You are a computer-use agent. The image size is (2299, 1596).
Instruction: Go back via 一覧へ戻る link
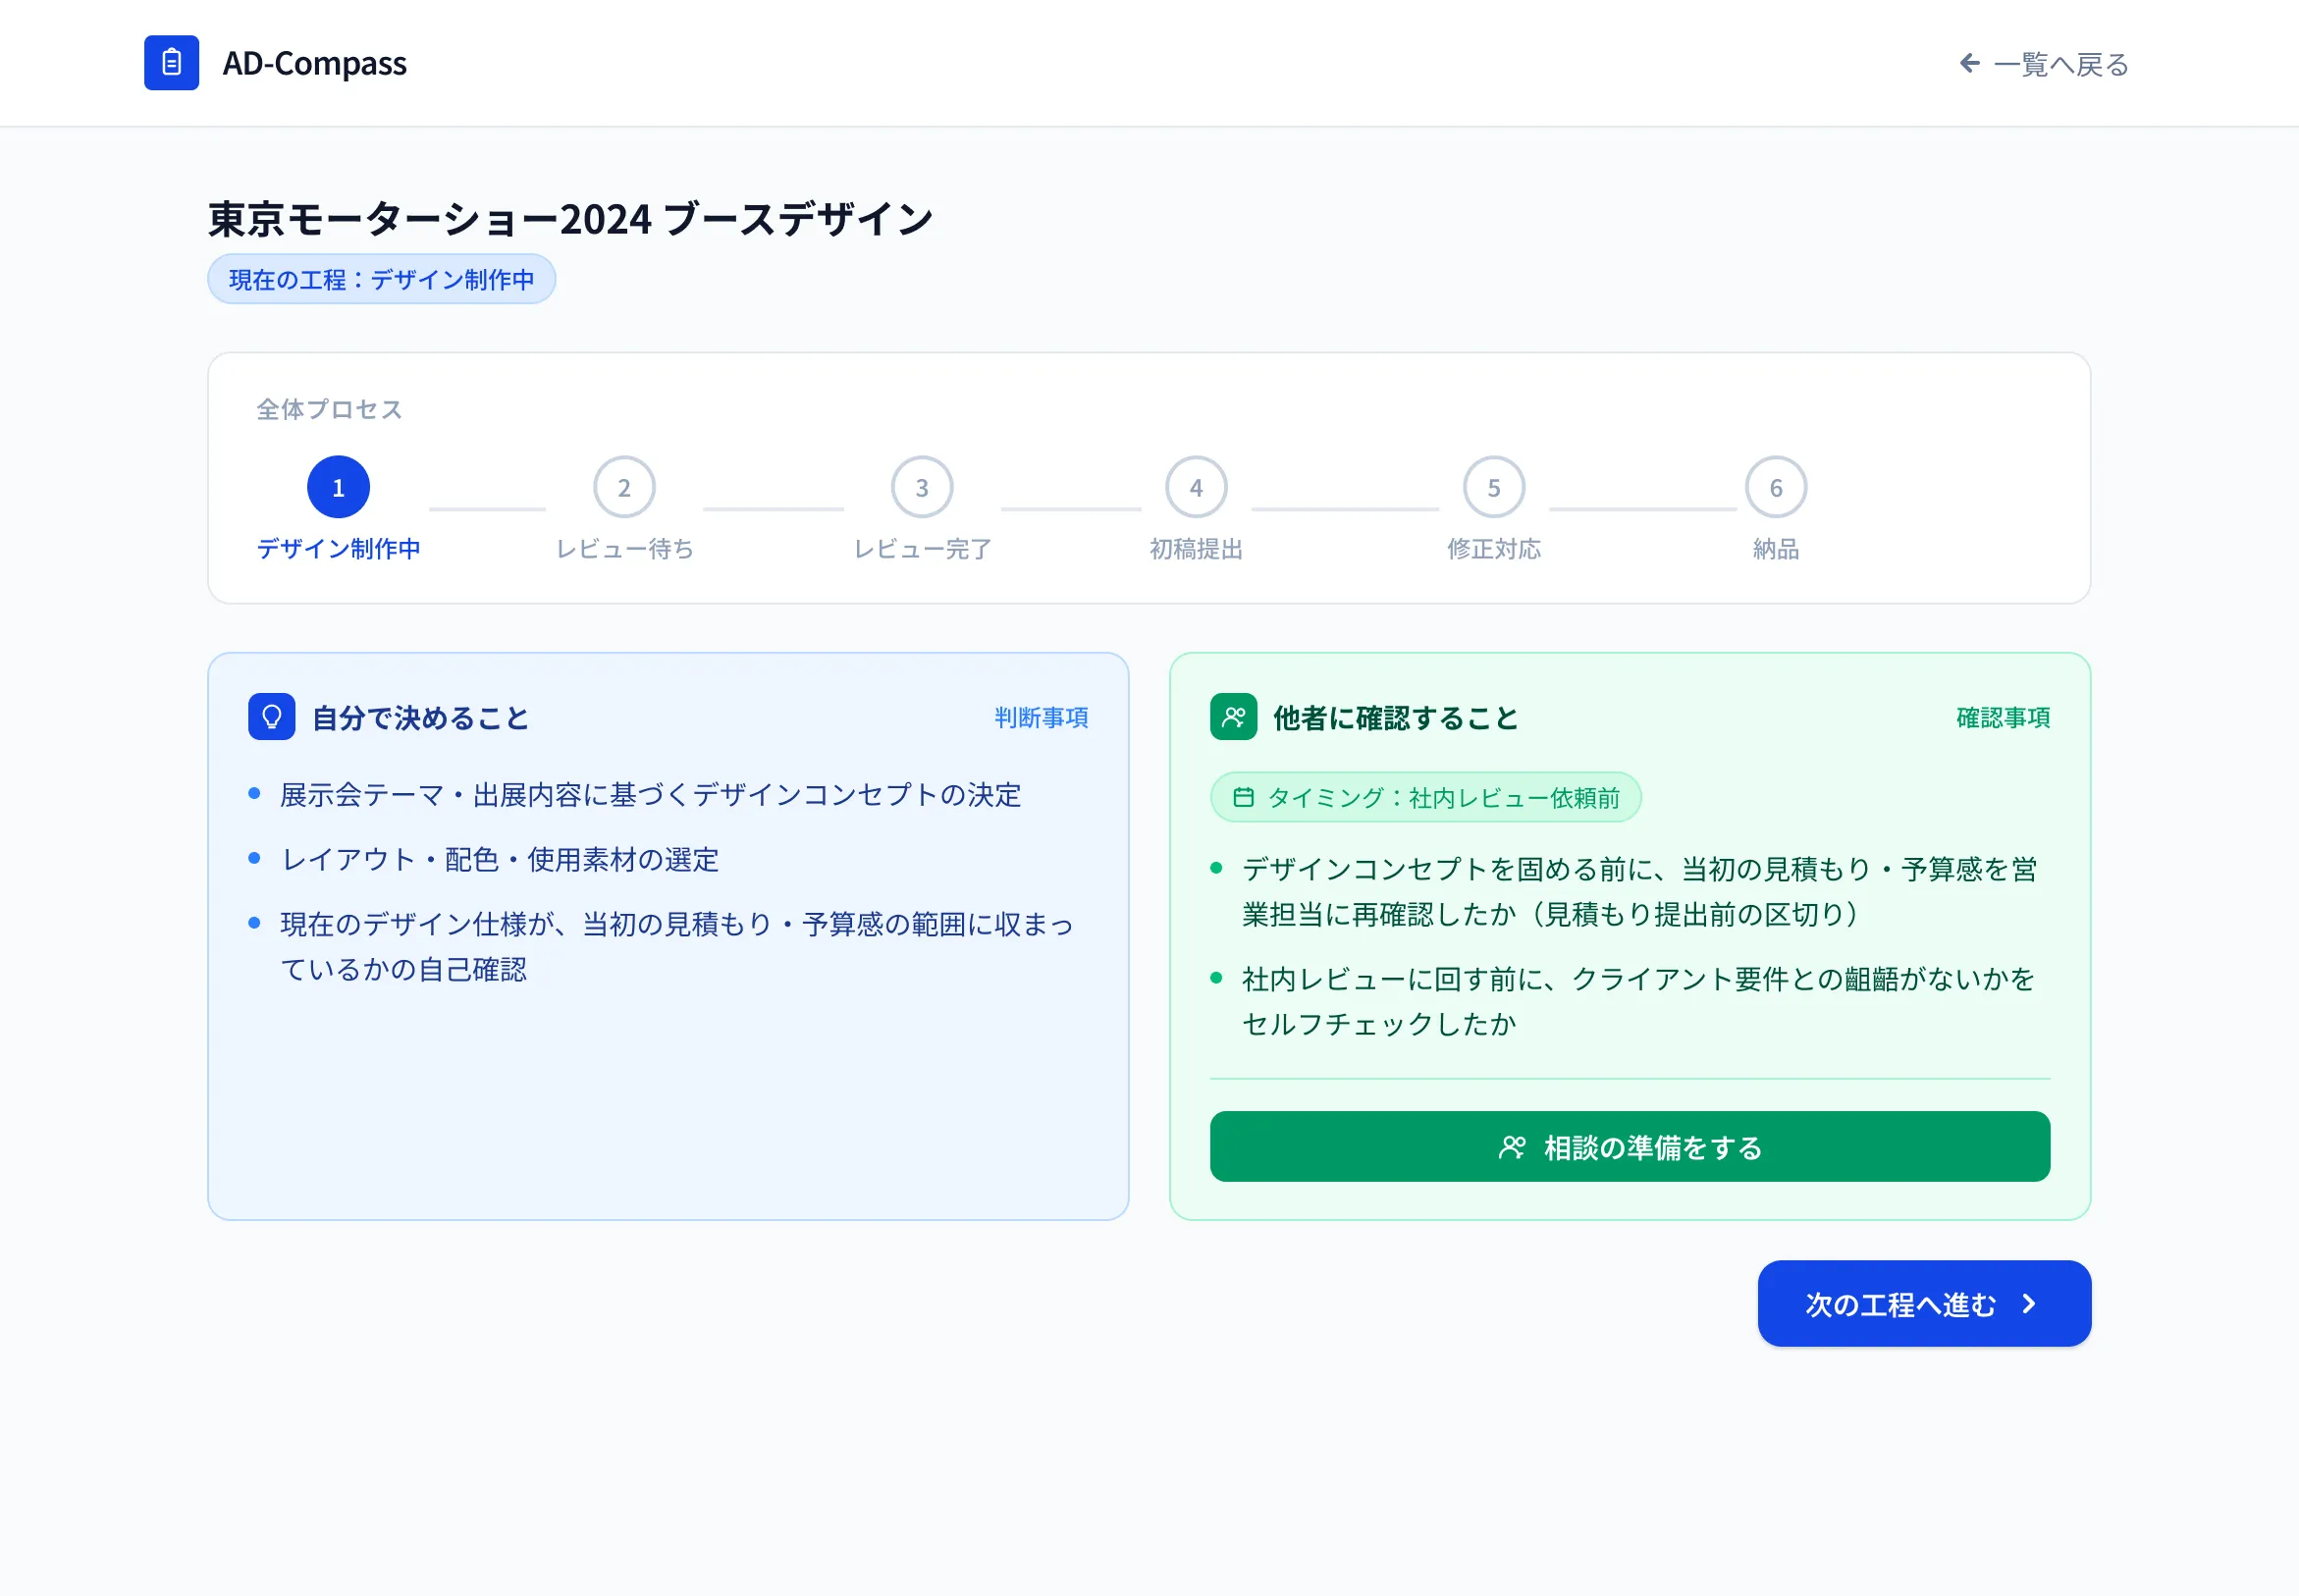pyautogui.click(x=2043, y=64)
